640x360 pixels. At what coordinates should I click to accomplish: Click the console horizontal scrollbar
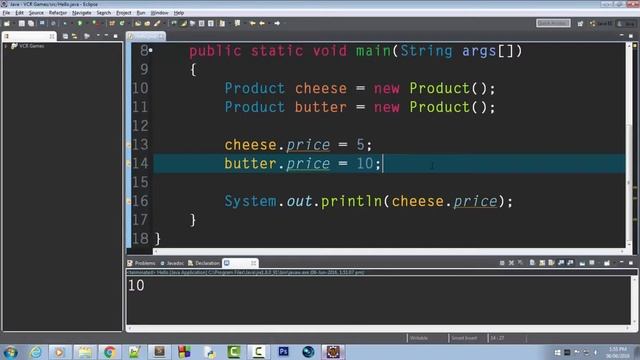[379, 328]
